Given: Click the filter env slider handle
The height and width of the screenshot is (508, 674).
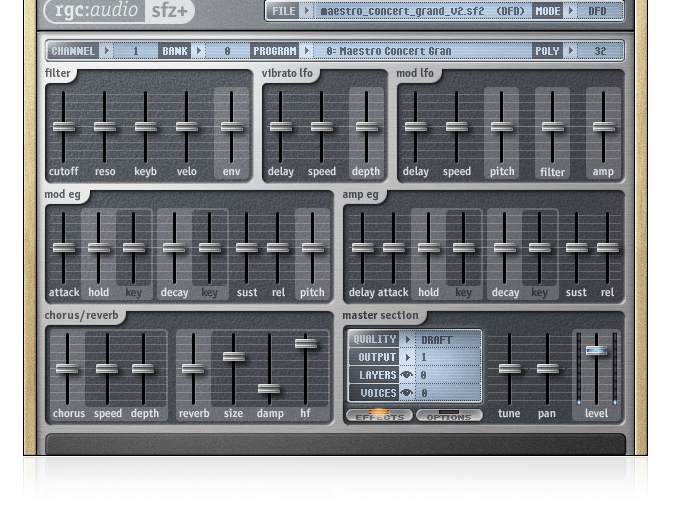Looking at the screenshot, I should pyautogui.click(x=232, y=127).
